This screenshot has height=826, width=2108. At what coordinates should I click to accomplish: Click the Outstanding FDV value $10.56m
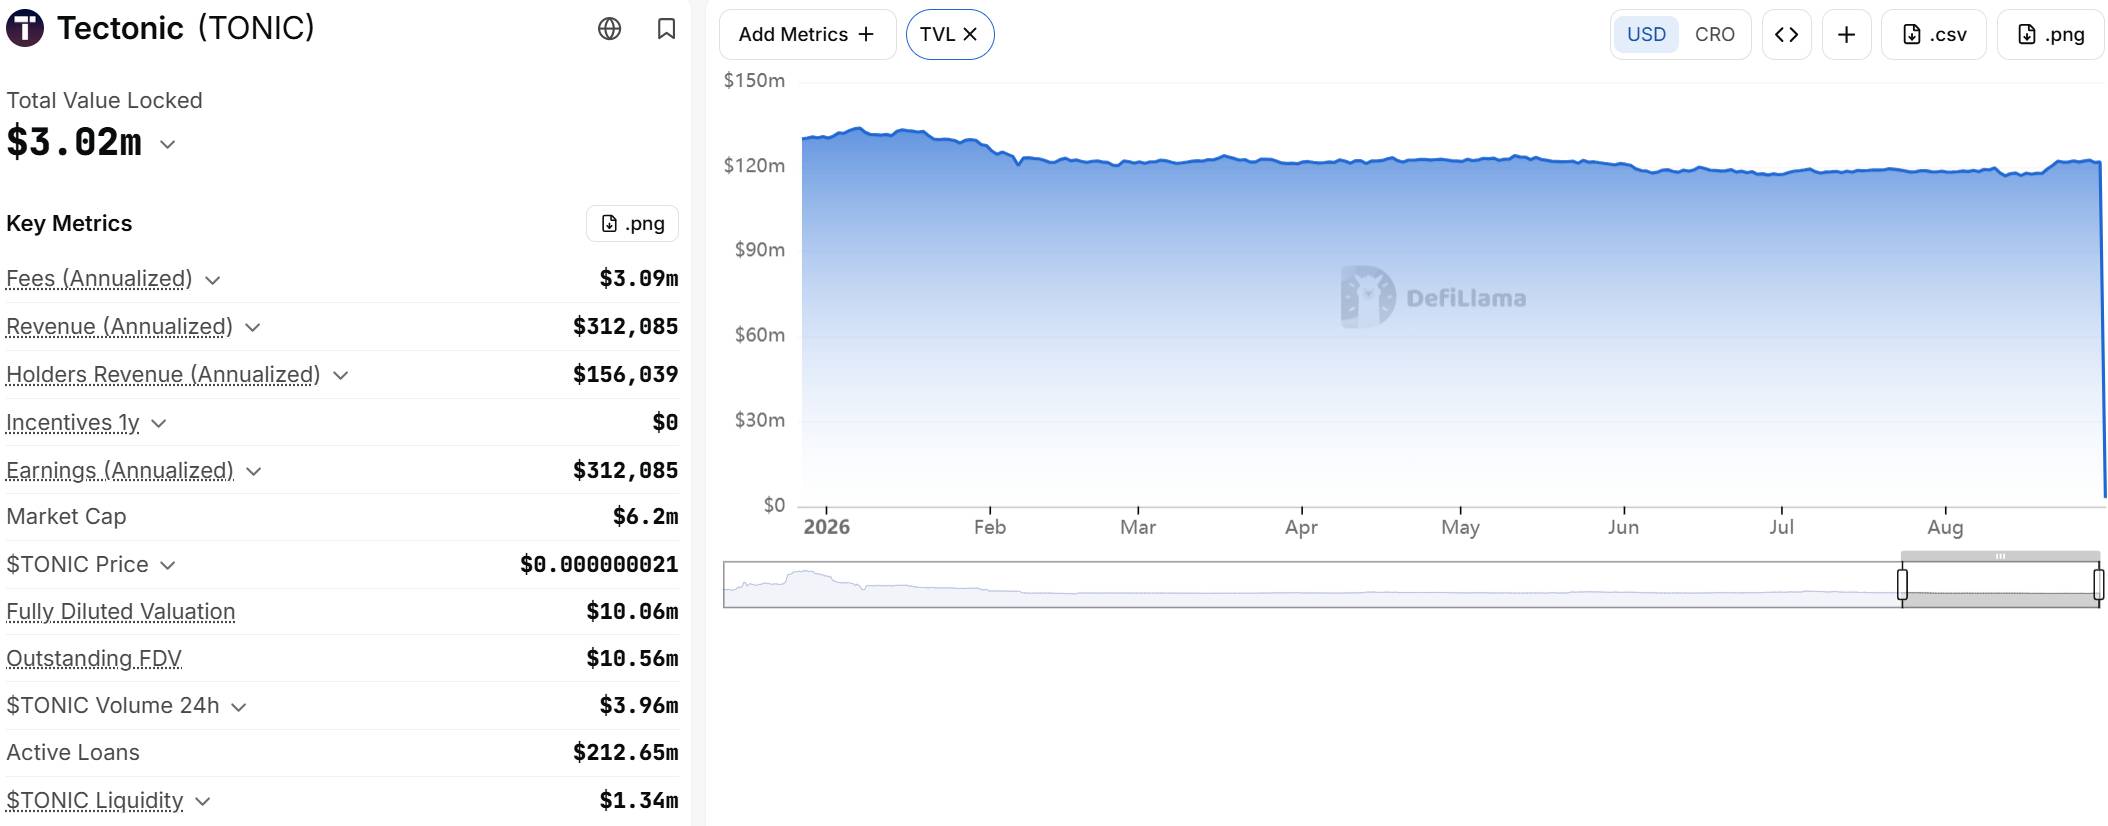pyautogui.click(x=632, y=658)
